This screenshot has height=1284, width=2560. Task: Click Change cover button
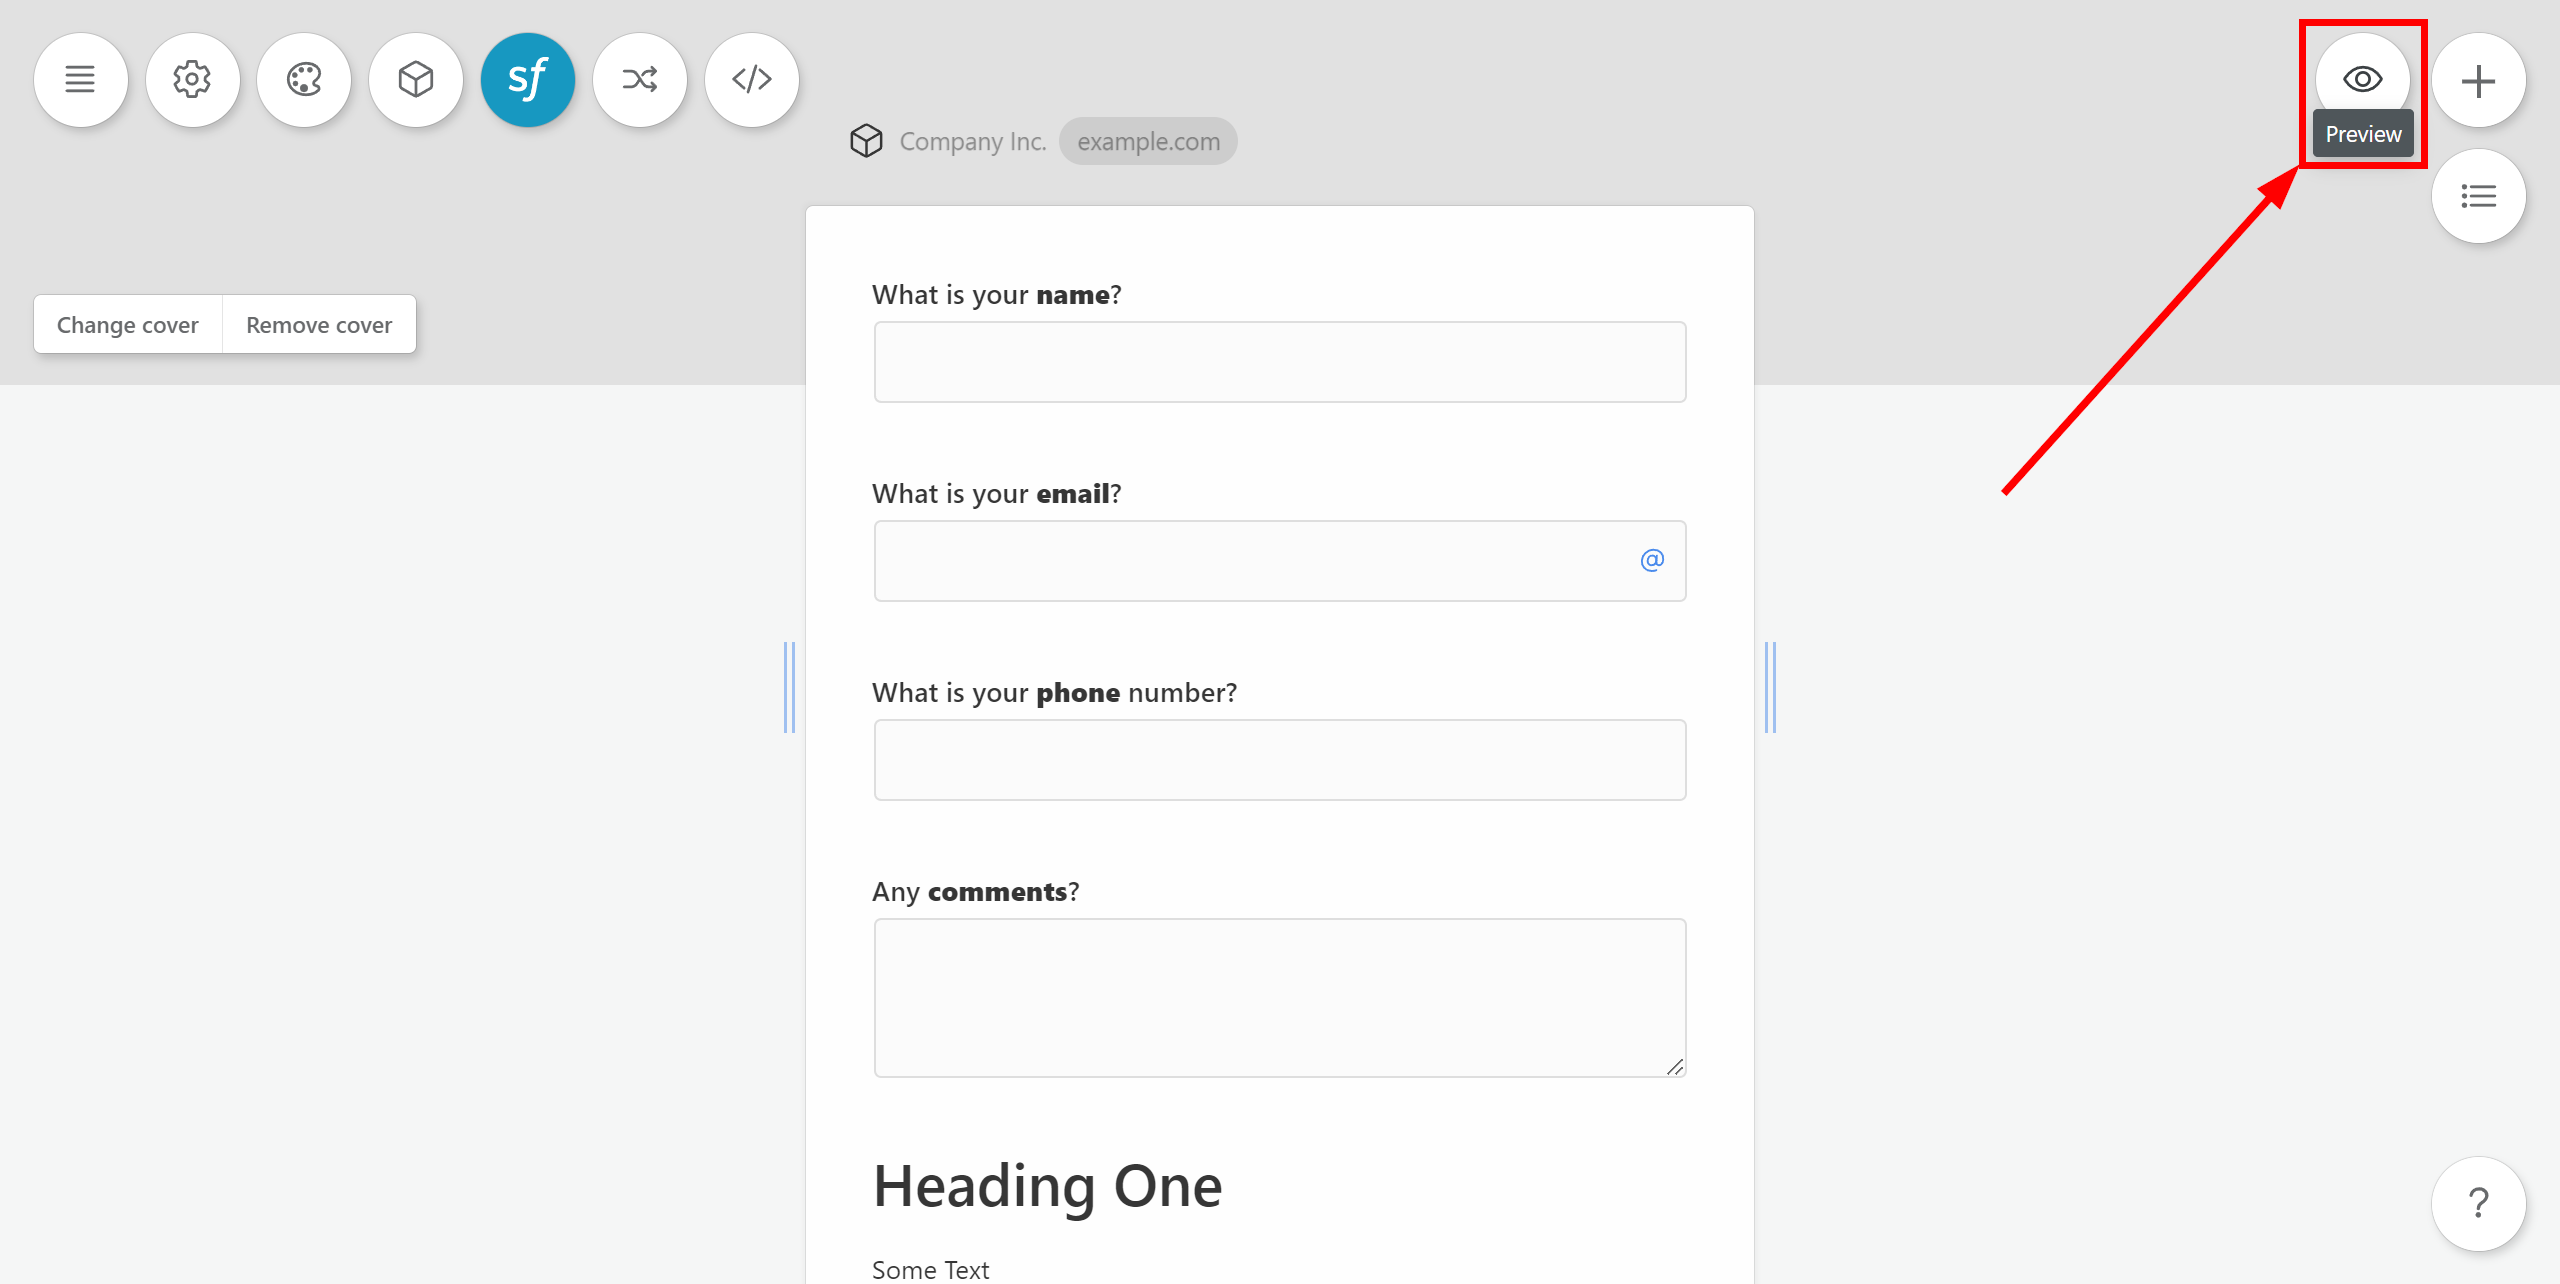(128, 324)
